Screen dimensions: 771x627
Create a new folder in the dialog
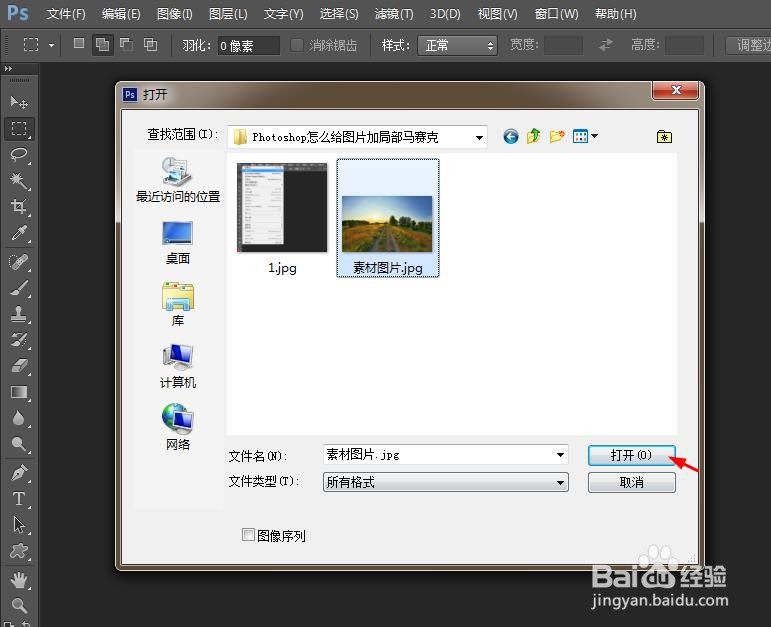pos(557,136)
